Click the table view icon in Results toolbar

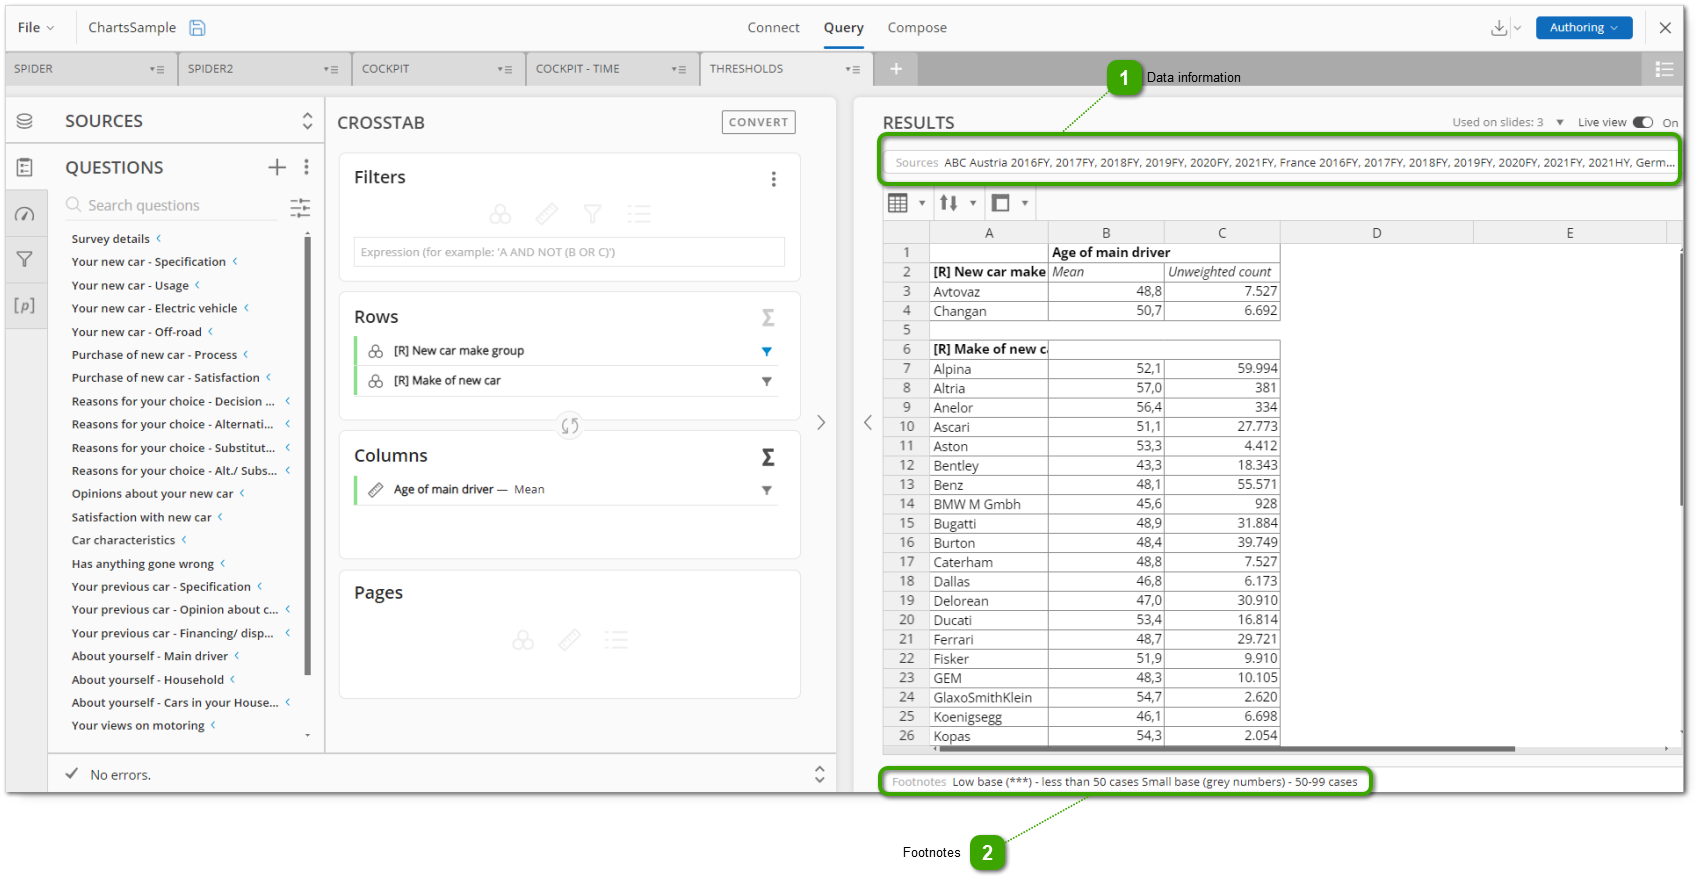click(898, 203)
